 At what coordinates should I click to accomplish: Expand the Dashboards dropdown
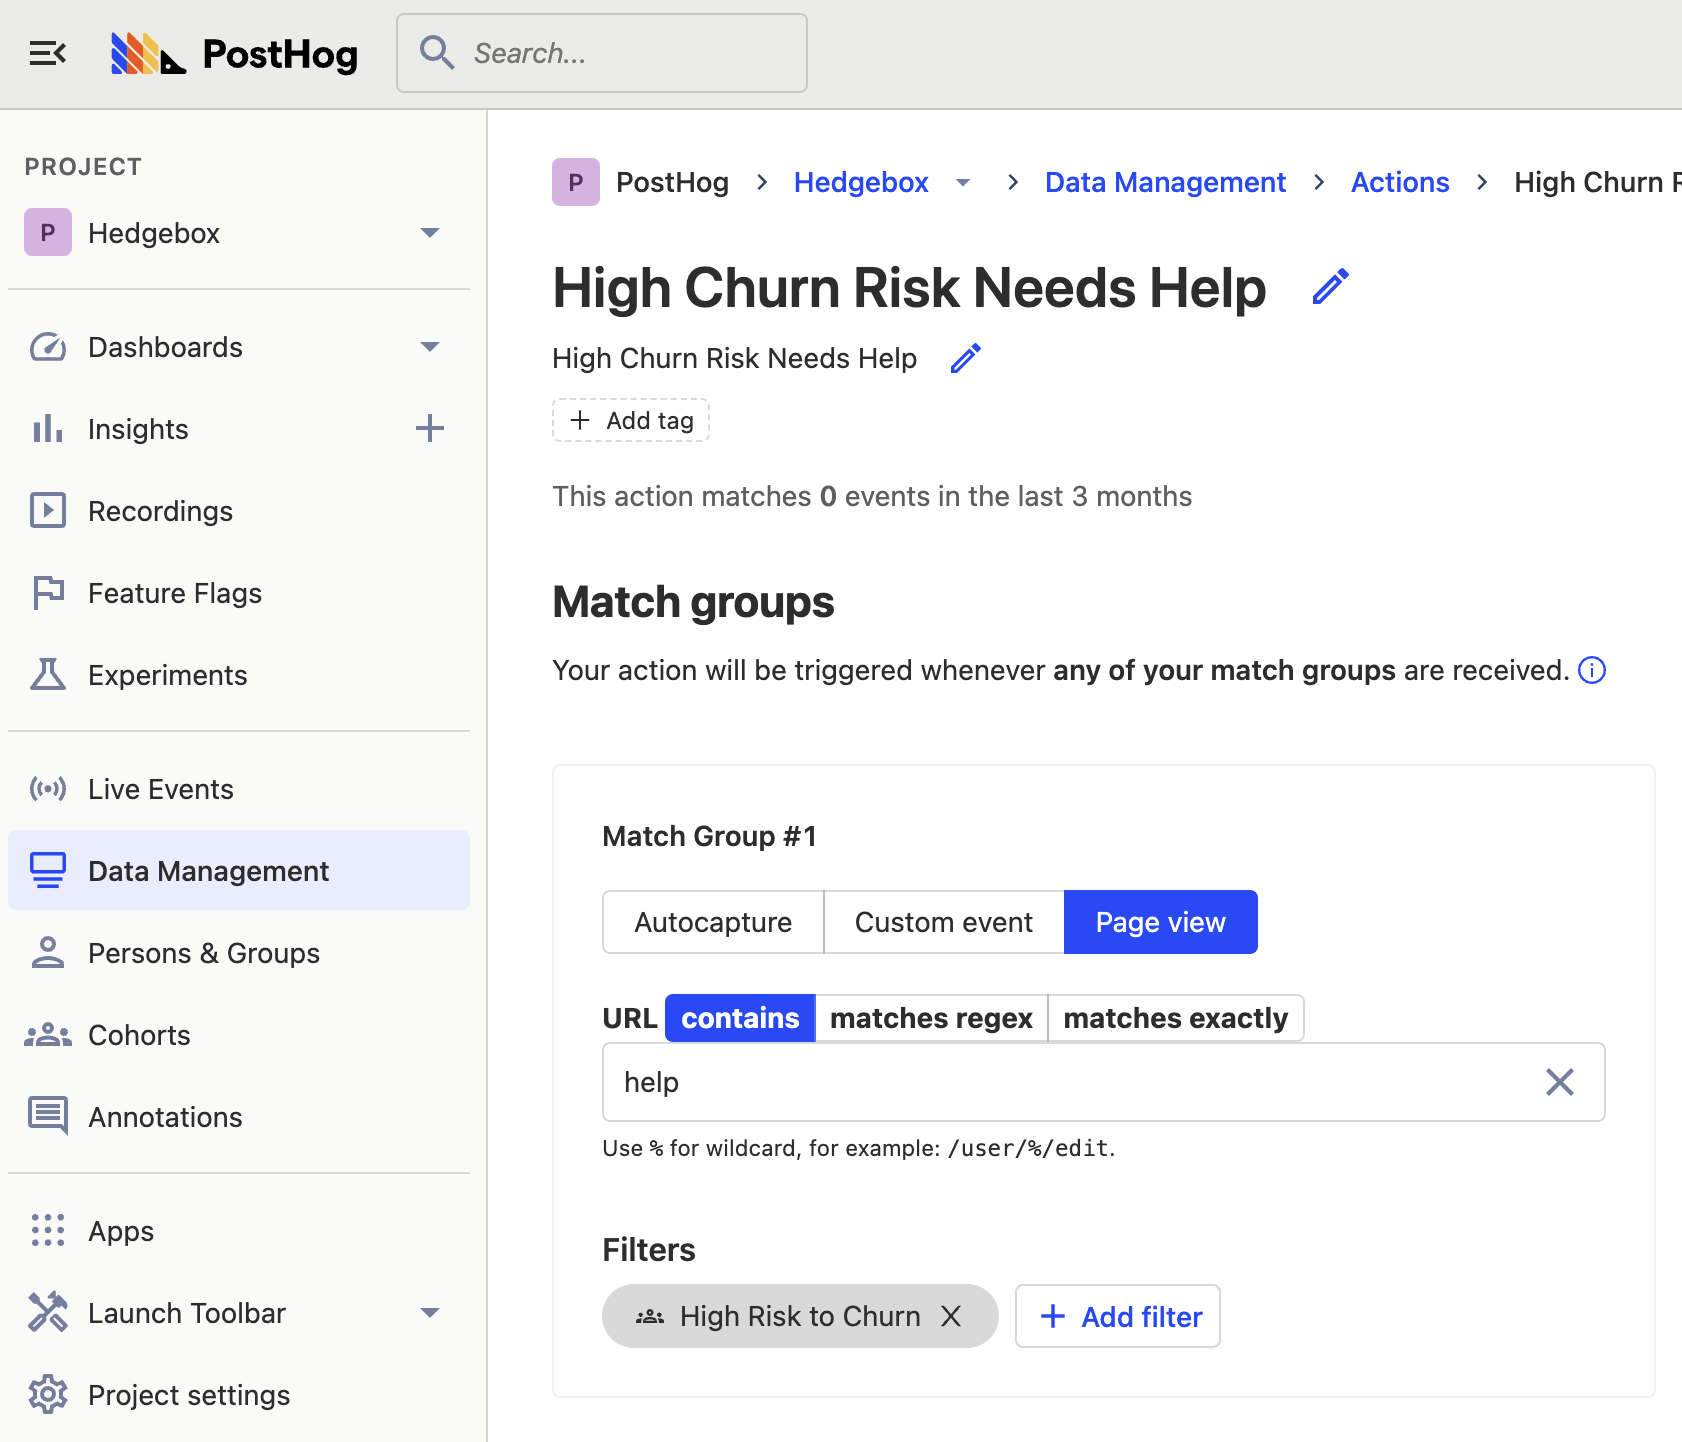point(429,346)
